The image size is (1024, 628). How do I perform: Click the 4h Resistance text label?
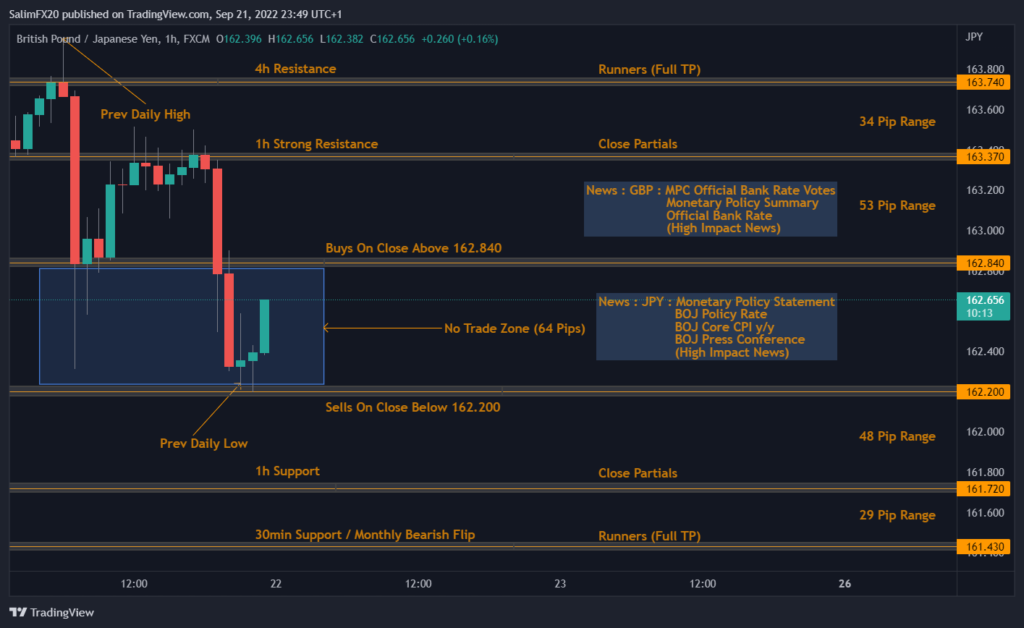[295, 69]
